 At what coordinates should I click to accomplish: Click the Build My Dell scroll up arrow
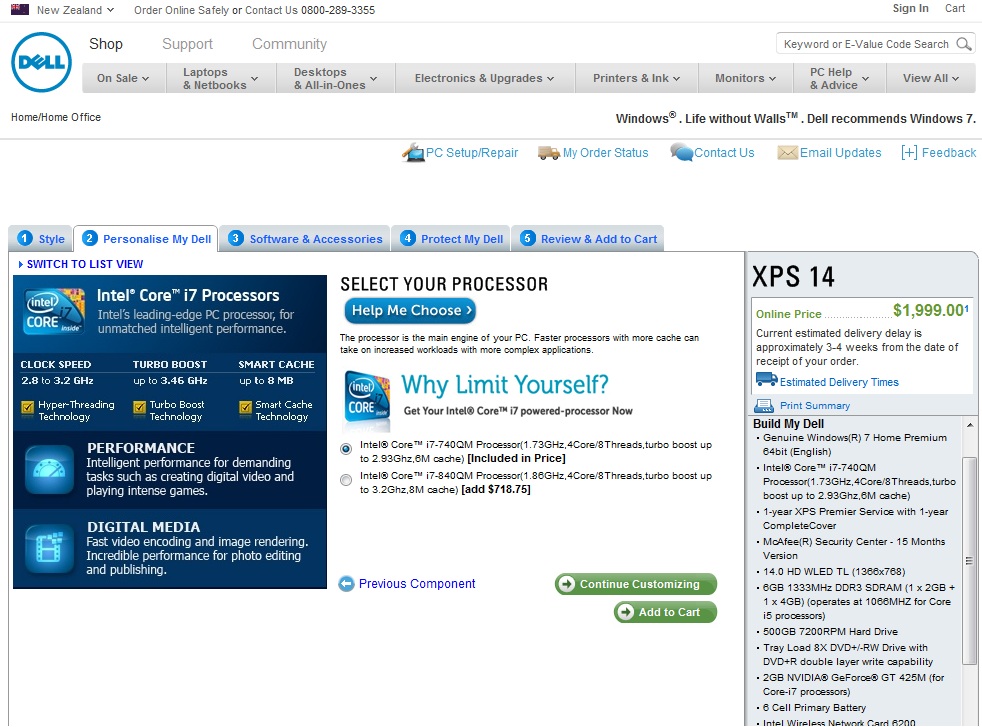[969, 425]
